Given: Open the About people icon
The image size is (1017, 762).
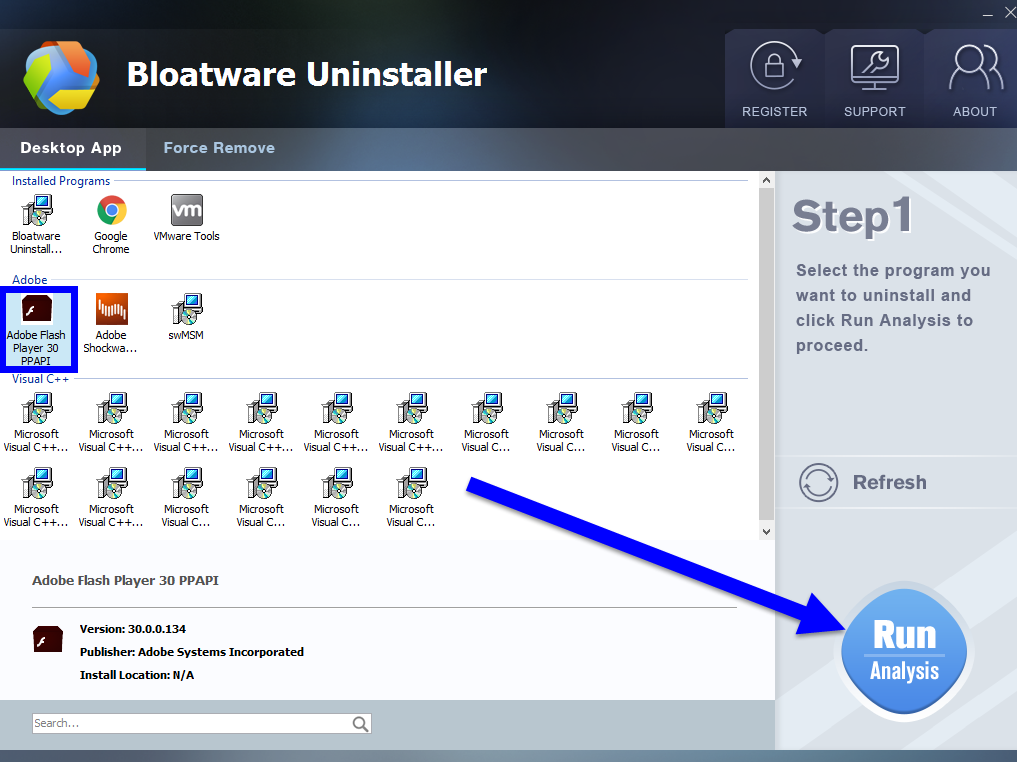Looking at the screenshot, I should coord(975,67).
